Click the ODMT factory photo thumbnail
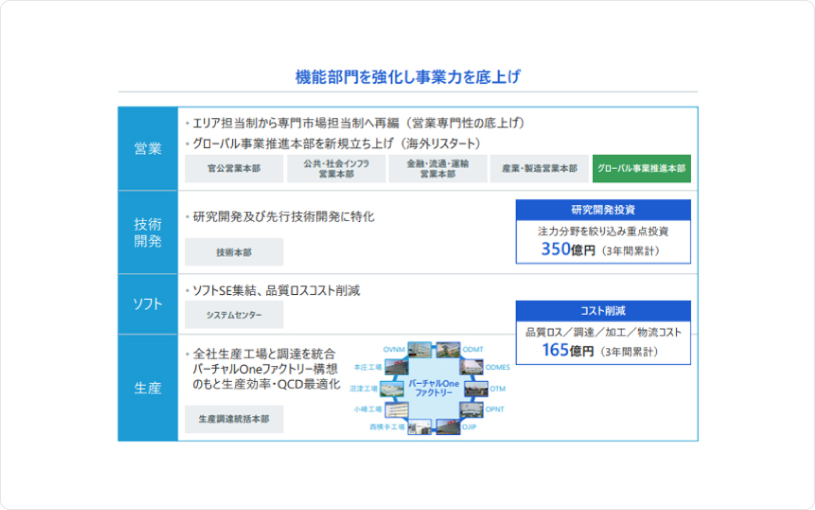 coord(448,349)
